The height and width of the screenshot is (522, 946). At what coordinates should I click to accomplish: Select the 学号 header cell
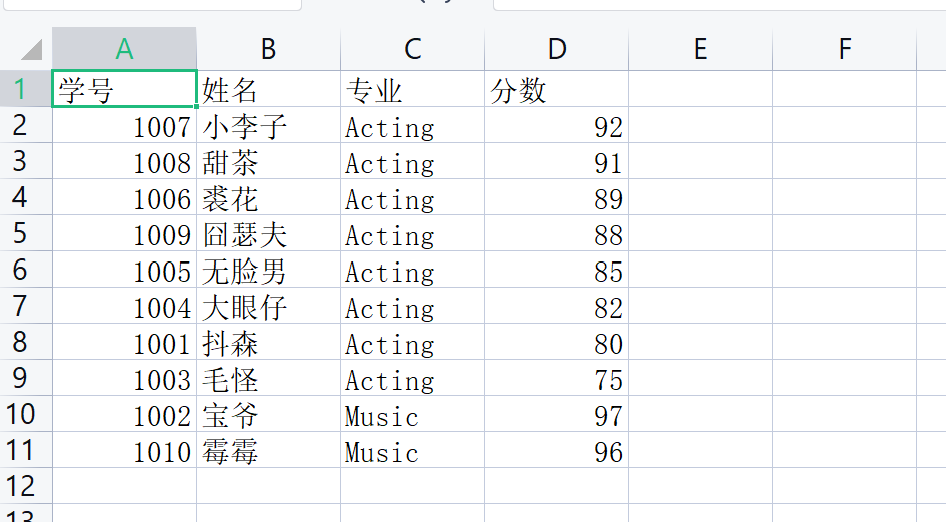click(x=124, y=90)
